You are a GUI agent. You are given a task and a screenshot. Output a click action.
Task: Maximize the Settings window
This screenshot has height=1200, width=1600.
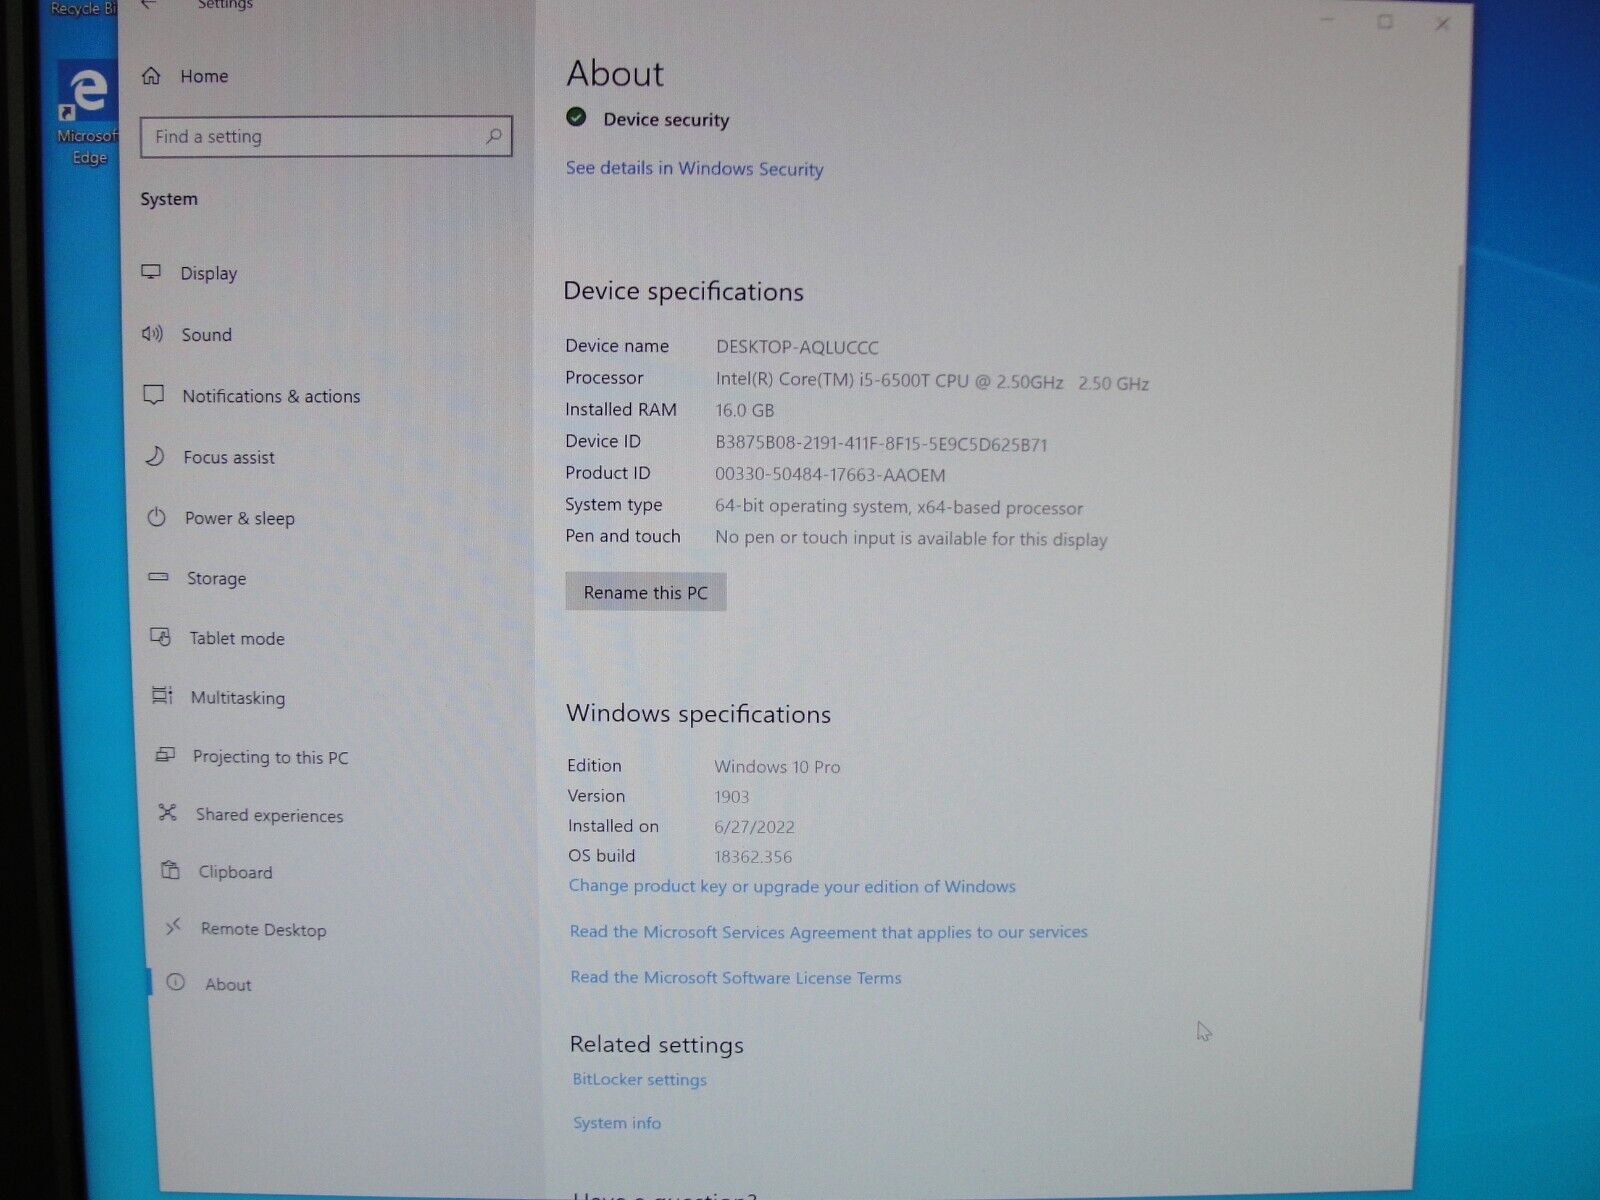click(1385, 21)
